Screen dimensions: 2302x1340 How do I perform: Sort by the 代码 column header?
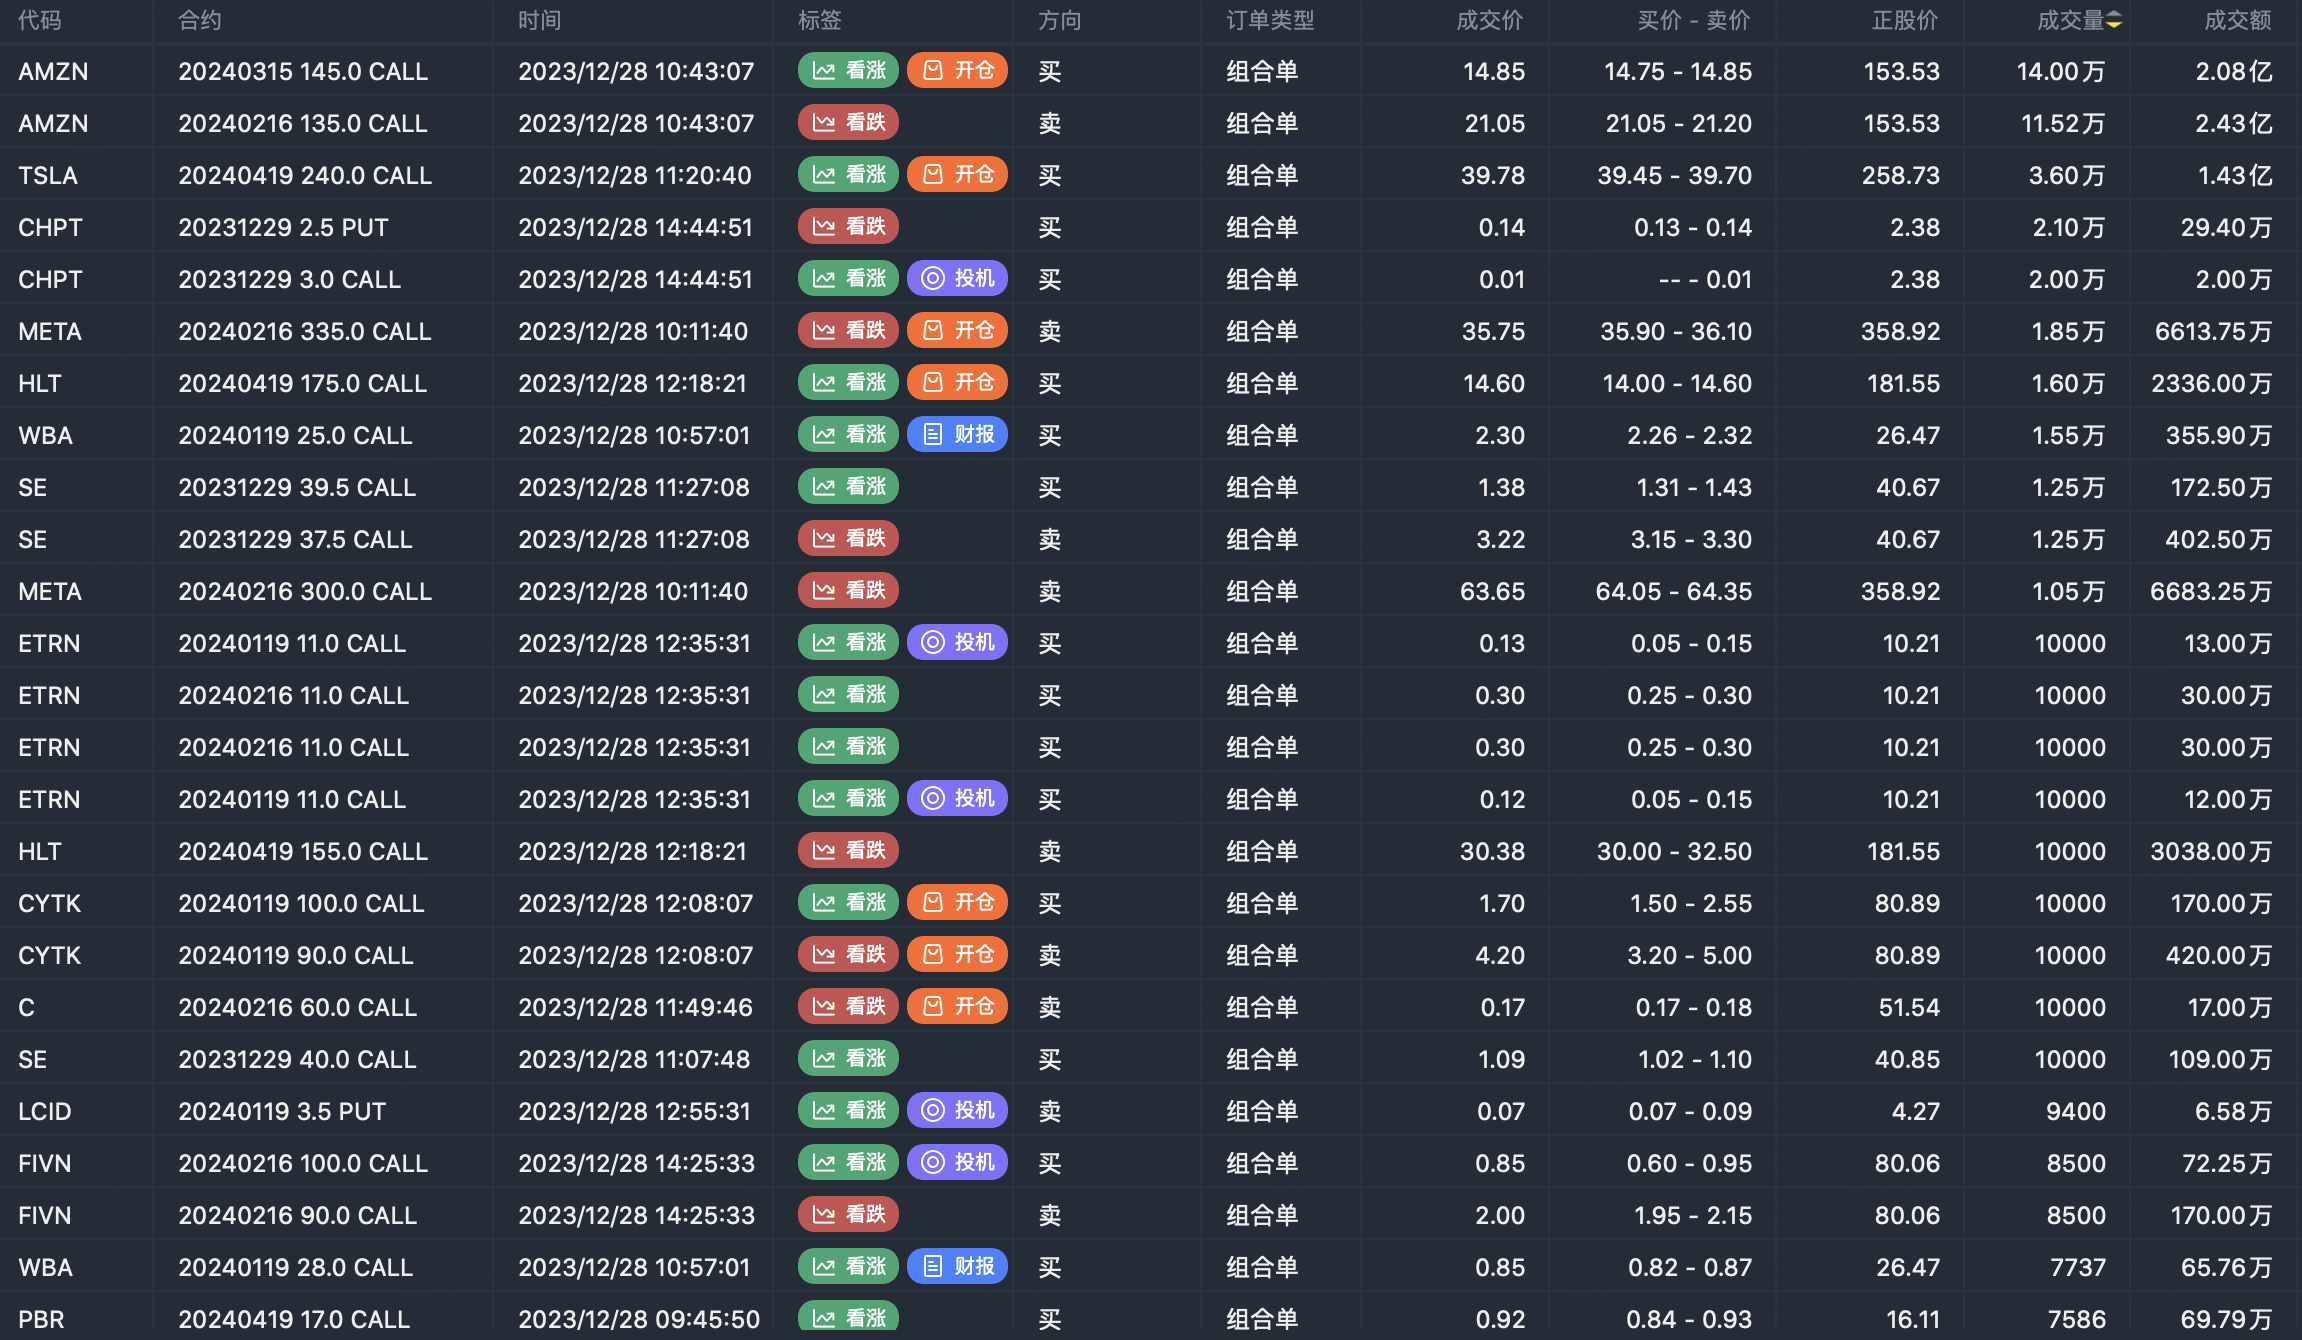coord(40,21)
